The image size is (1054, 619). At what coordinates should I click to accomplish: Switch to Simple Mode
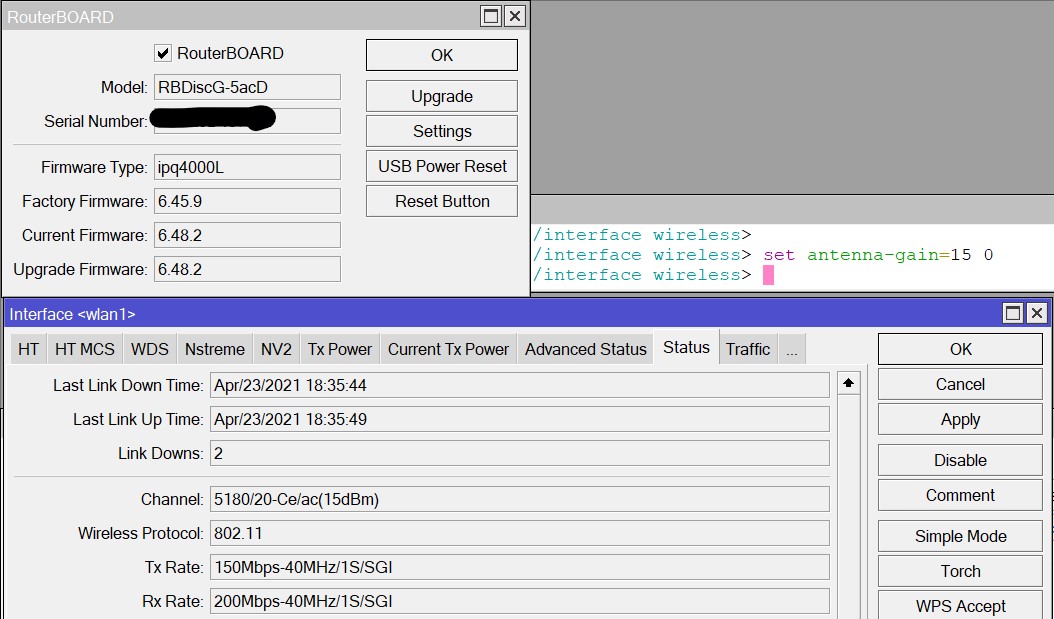coord(961,536)
